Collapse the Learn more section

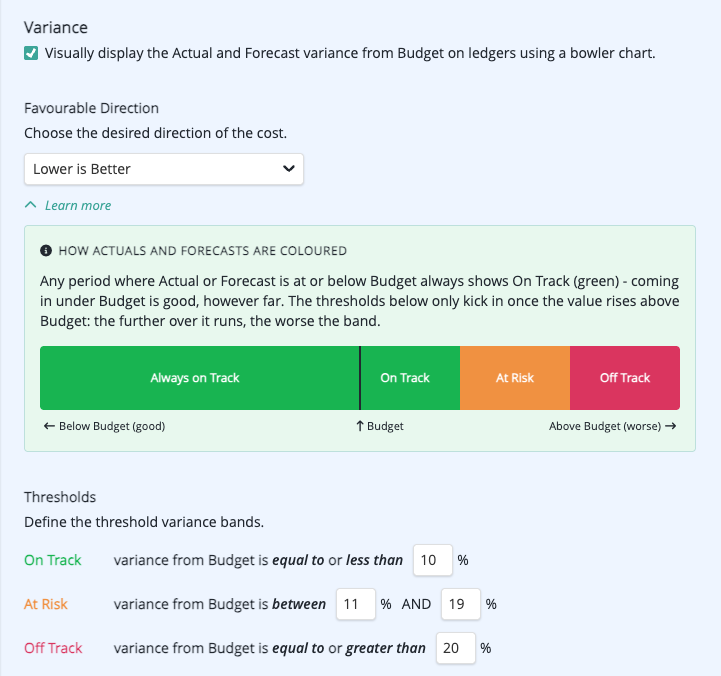[x=78, y=205]
